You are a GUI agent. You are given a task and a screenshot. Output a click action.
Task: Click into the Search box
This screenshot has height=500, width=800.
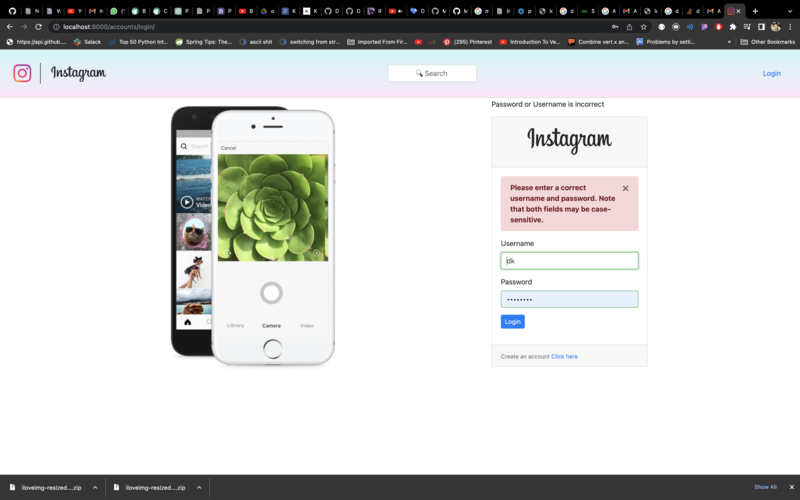point(432,73)
